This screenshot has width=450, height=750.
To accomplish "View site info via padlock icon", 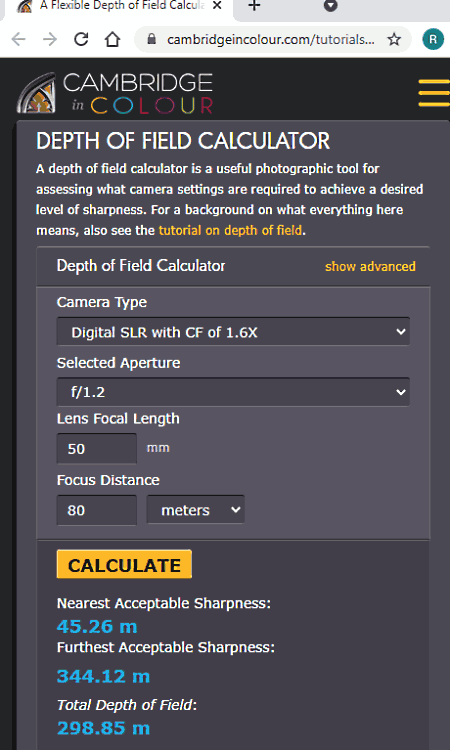I will [x=152, y=39].
